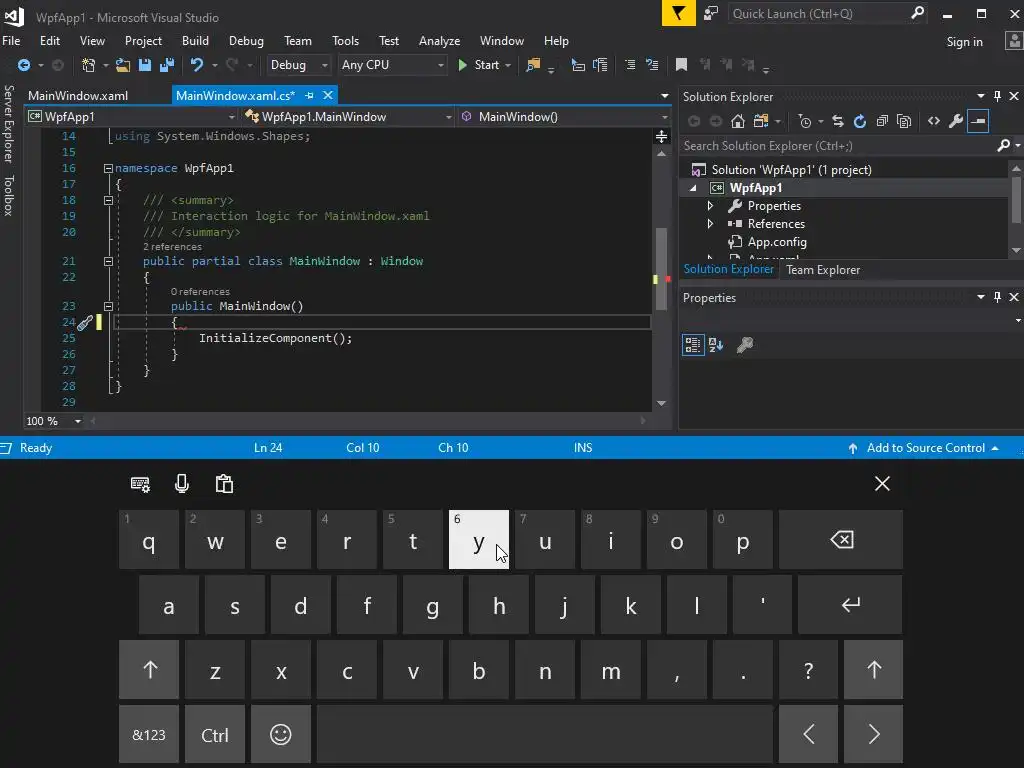The height and width of the screenshot is (768, 1024).
Task: Open the Analyze menu
Action: pos(439,40)
